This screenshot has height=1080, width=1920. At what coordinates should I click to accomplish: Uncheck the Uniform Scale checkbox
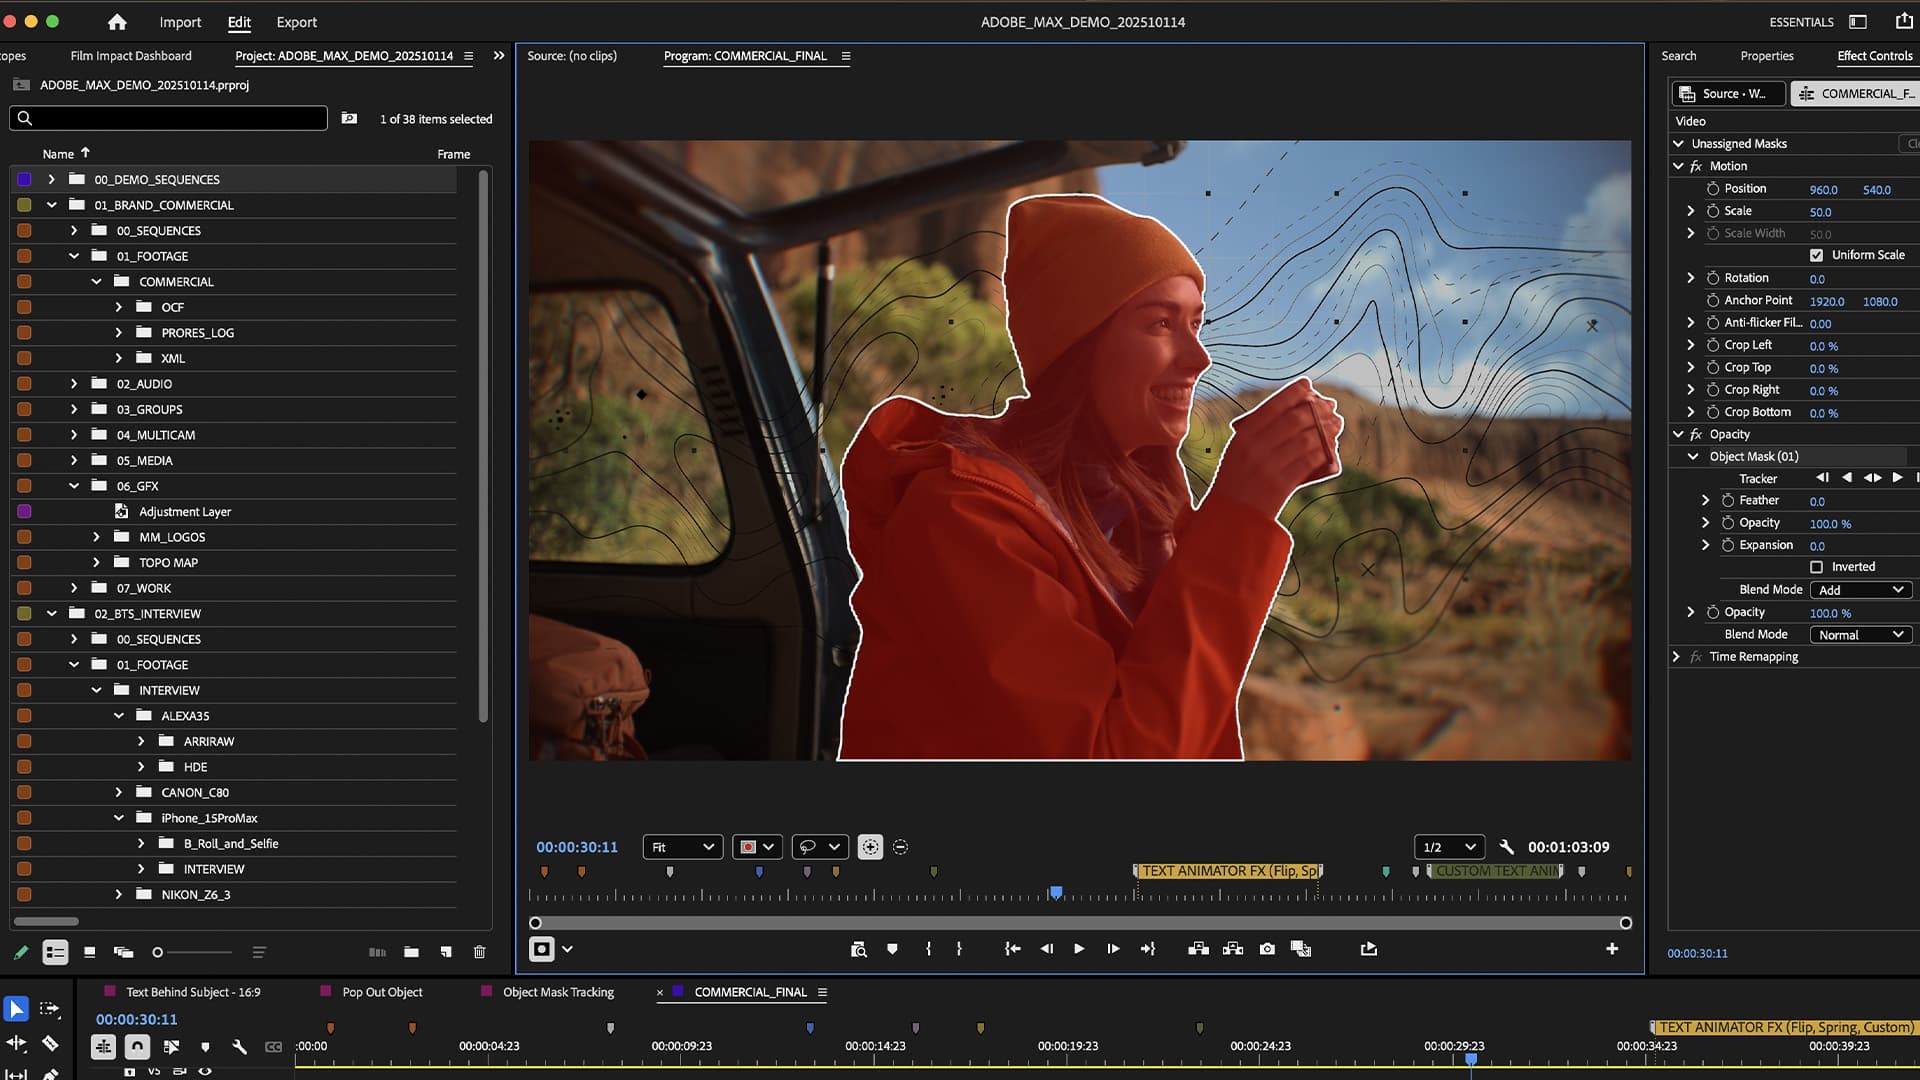pos(1817,255)
